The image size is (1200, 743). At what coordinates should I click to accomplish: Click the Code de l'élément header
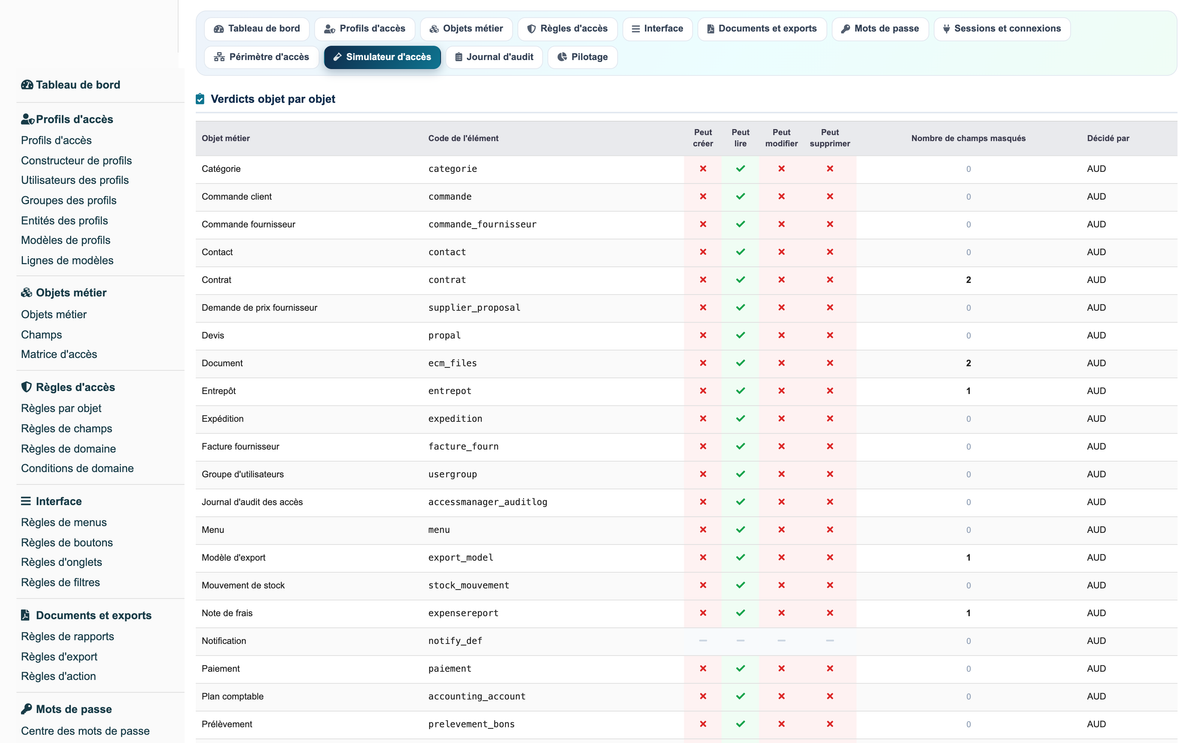click(463, 138)
